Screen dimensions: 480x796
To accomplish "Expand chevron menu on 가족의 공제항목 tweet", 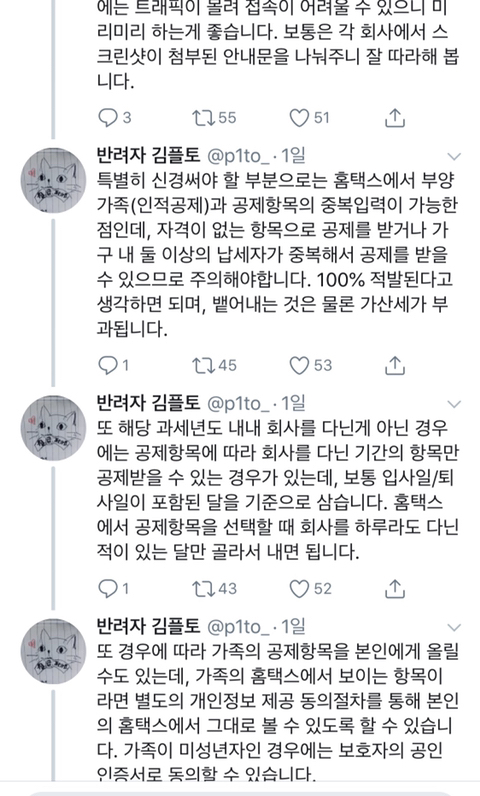I will pos(454,627).
